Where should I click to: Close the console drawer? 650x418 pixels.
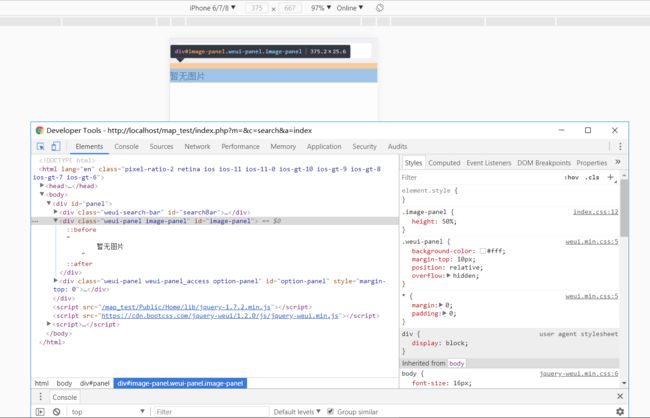click(x=620, y=396)
